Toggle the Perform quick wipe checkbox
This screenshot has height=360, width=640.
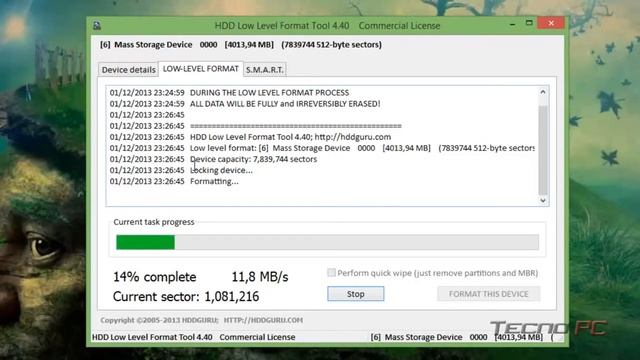point(331,273)
